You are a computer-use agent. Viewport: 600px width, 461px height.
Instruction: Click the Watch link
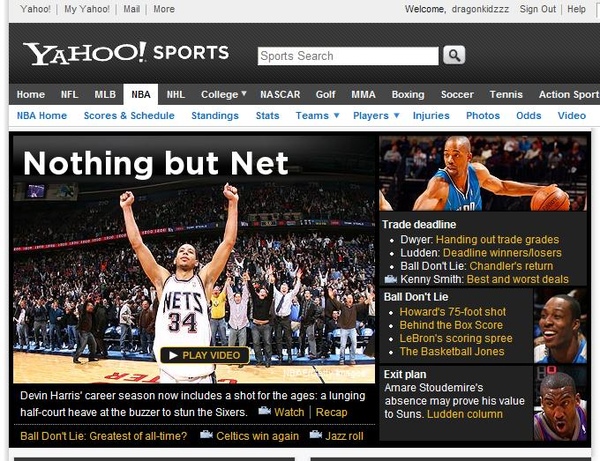click(x=289, y=412)
